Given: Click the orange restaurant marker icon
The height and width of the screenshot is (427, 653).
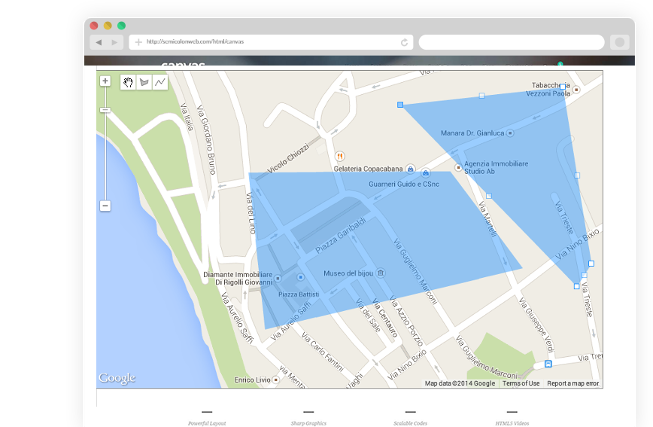Looking at the screenshot, I should [x=340, y=156].
